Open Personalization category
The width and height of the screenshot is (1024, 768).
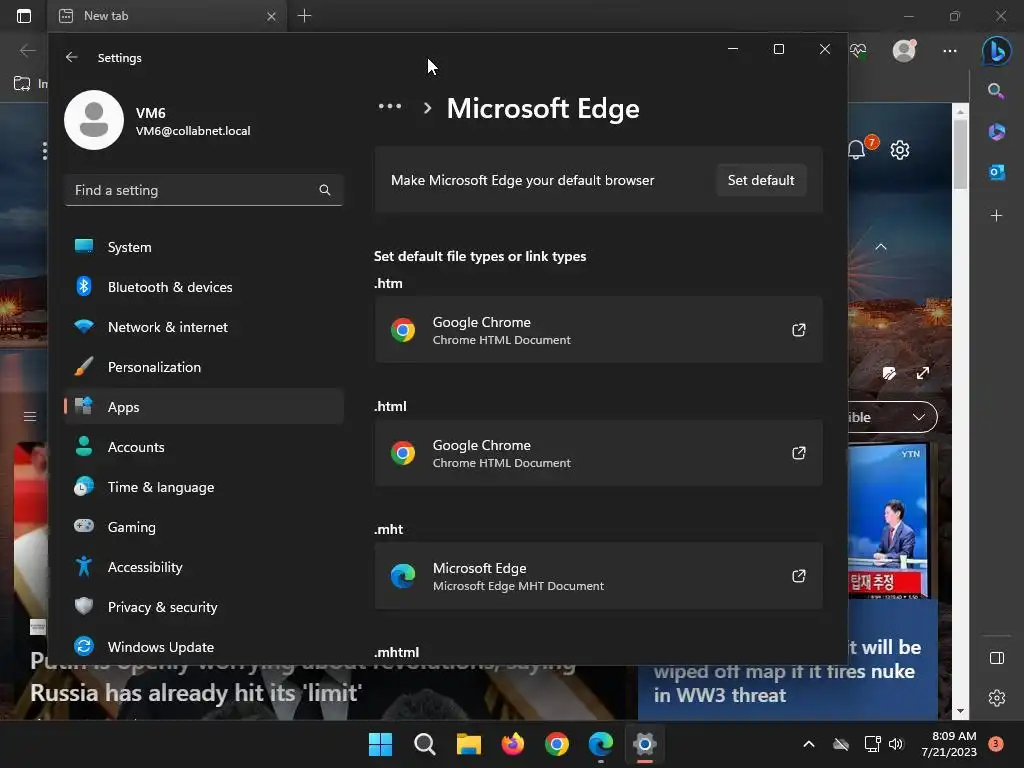pos(204,367)
